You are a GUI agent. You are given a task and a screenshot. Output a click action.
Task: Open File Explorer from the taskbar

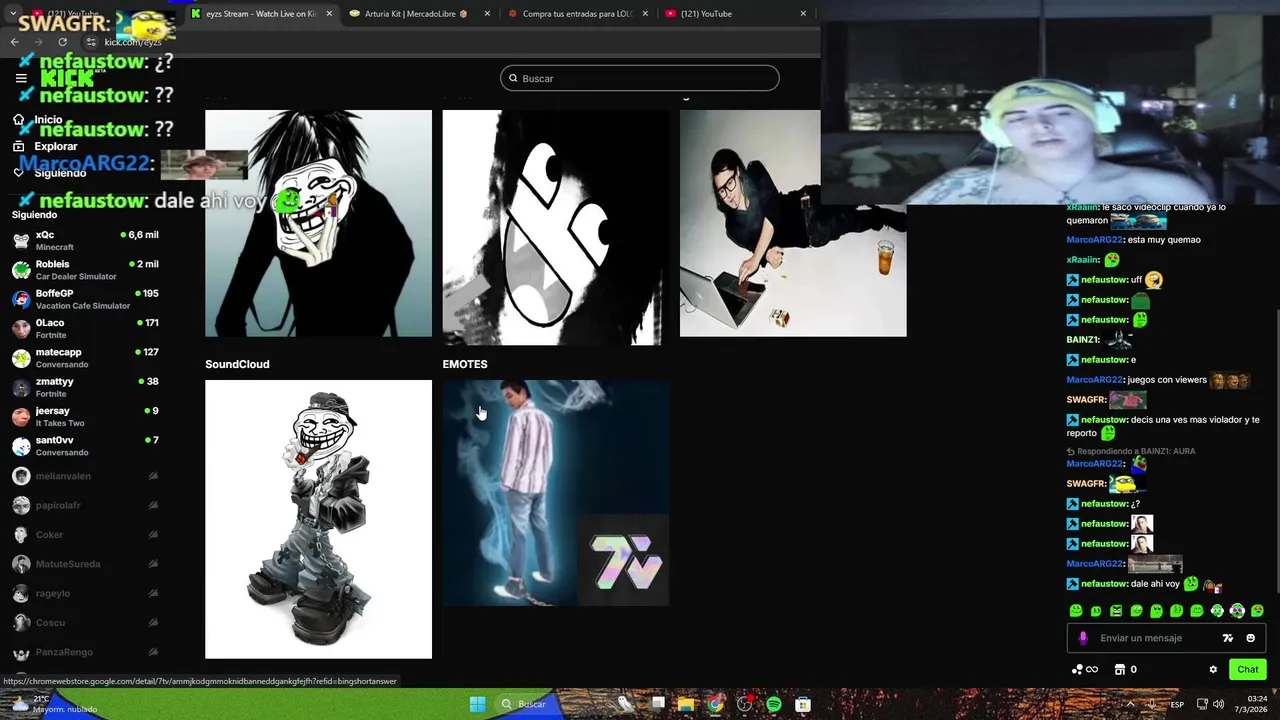pyautogui.click(x=685, y=705)
